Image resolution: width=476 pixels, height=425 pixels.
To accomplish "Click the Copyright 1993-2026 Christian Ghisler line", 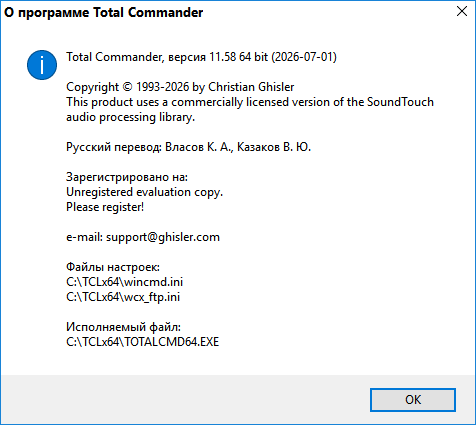I will (x=180, y=87).
